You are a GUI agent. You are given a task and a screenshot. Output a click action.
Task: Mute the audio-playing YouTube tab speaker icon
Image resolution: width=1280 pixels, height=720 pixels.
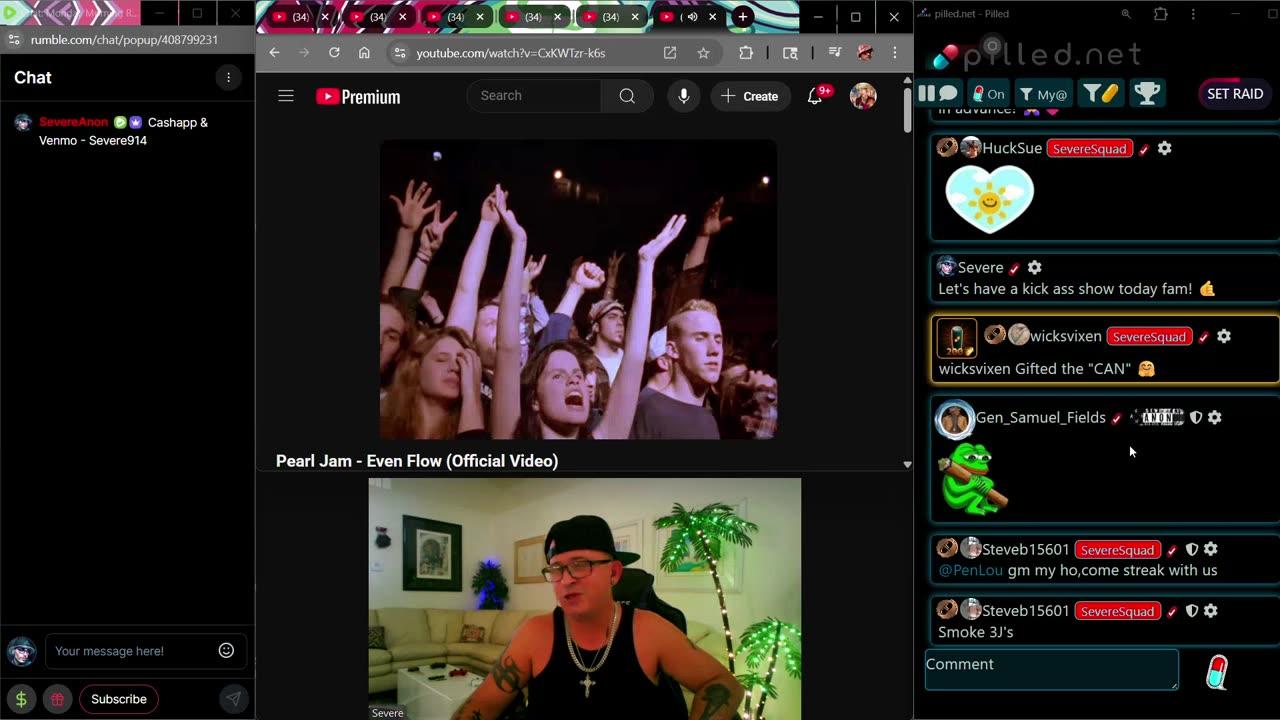692,17
